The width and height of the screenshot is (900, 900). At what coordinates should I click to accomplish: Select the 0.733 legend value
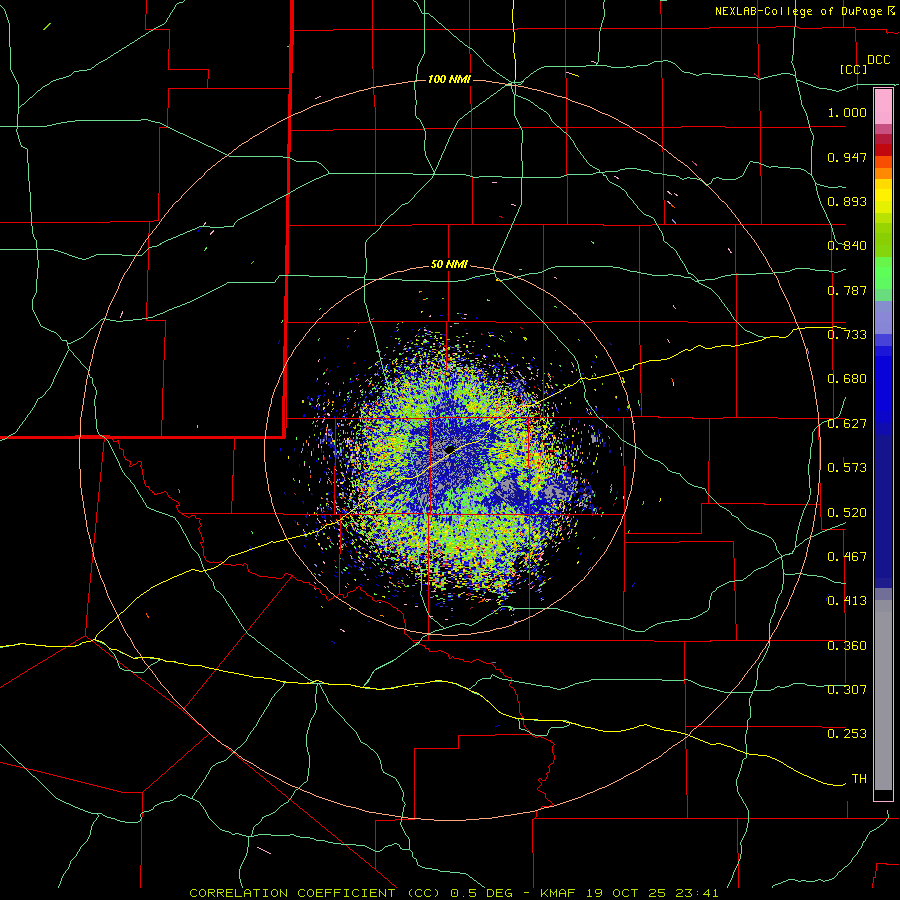(x=847, y=334)
